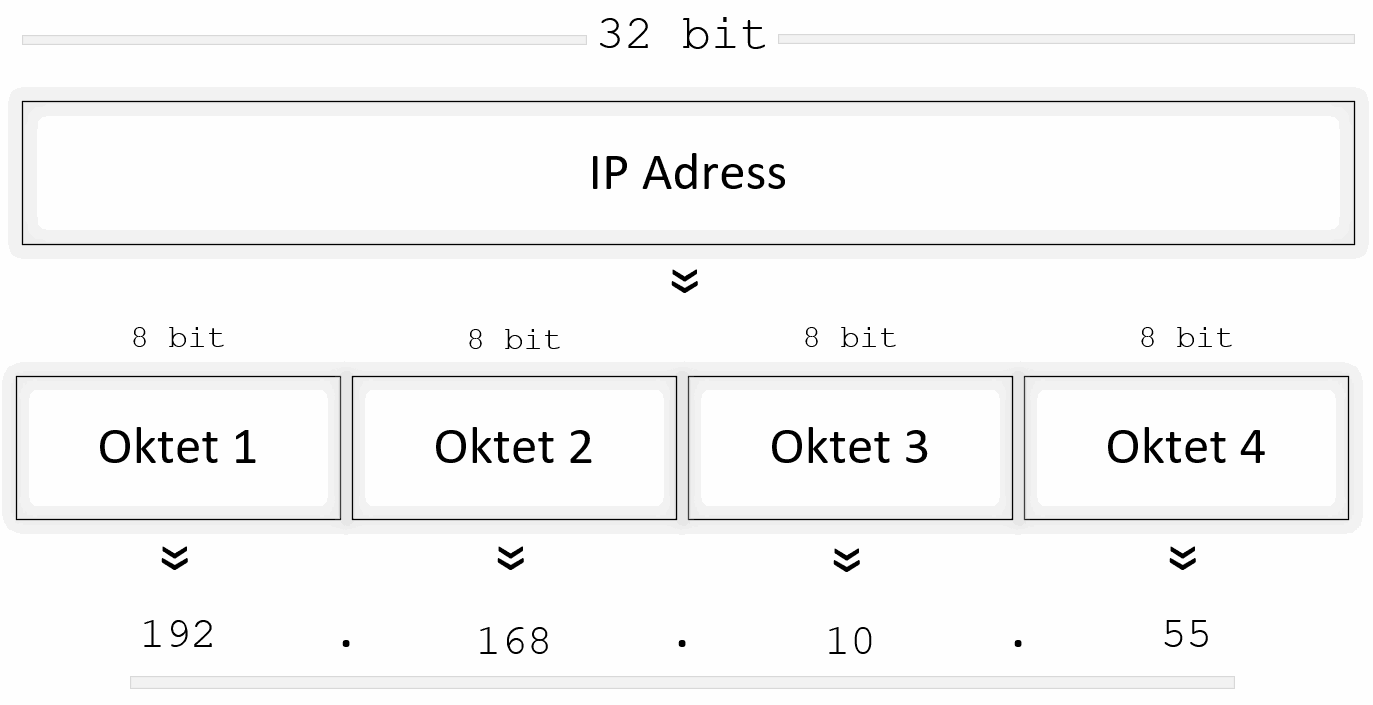Viewport: 1373px width, 705px height.
Task: Select the Oktet 1 box
Action: pos(178,447)
